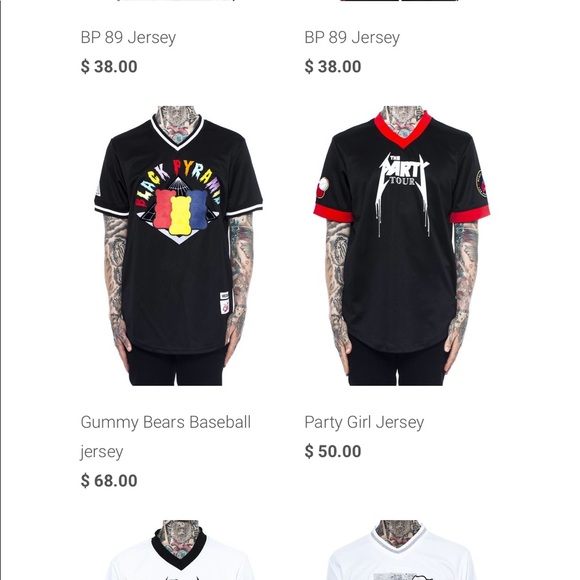Select the left $ 38.00 price
This screenshot has height=580, width=580.
click(x=109, y=67)
